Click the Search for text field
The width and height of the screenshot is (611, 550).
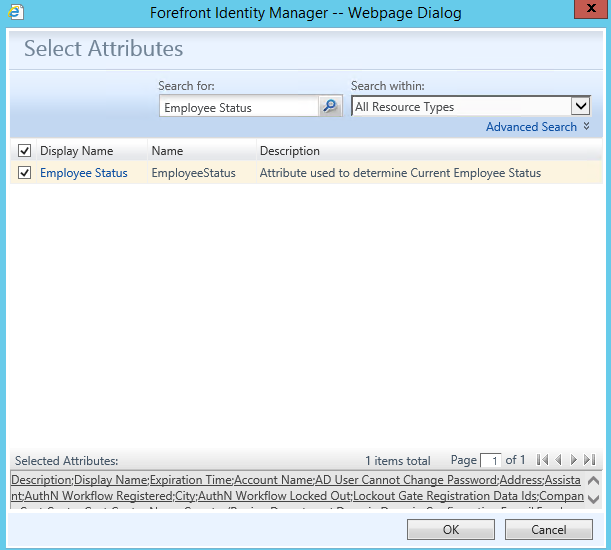(x=239, y=106)
